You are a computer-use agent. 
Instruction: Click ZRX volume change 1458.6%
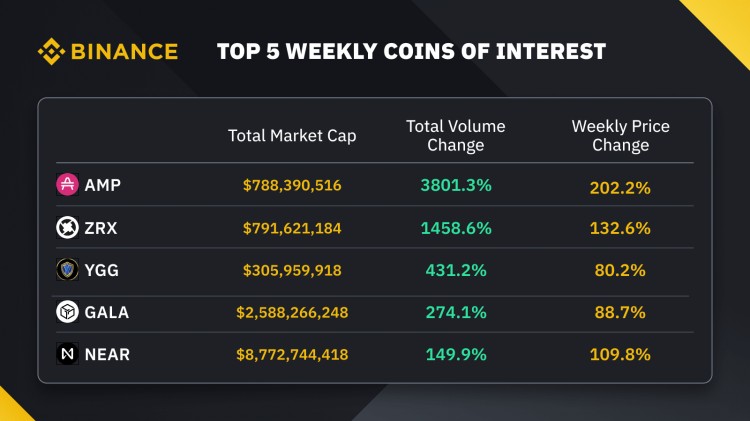pos(455,228)
